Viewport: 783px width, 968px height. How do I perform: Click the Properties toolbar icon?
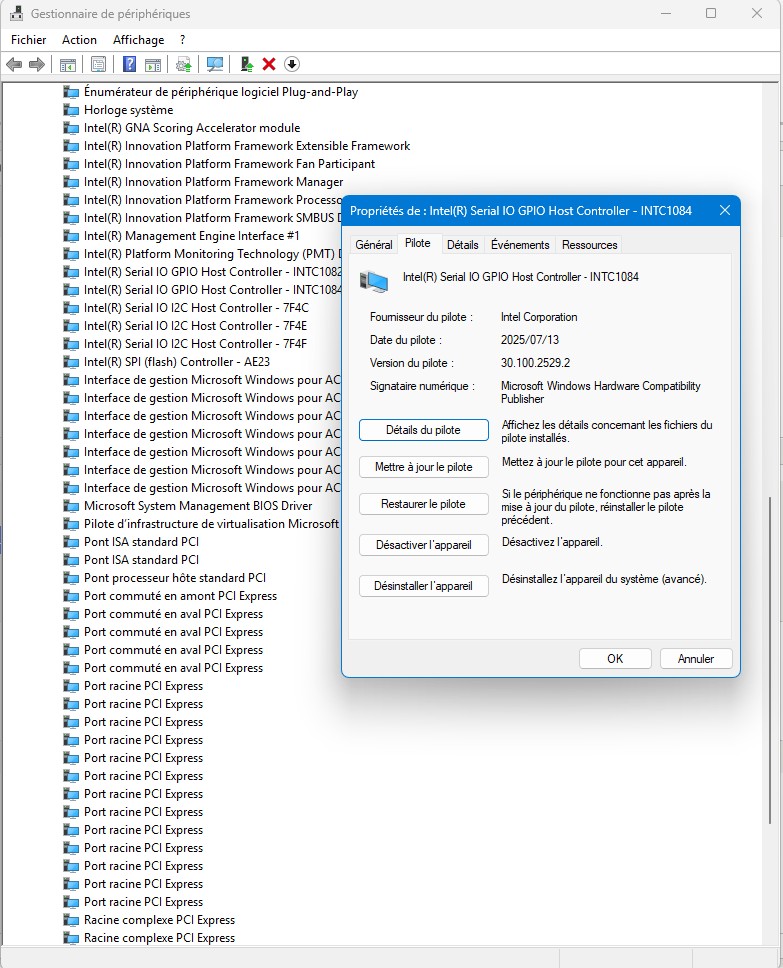tap(98, 64)
